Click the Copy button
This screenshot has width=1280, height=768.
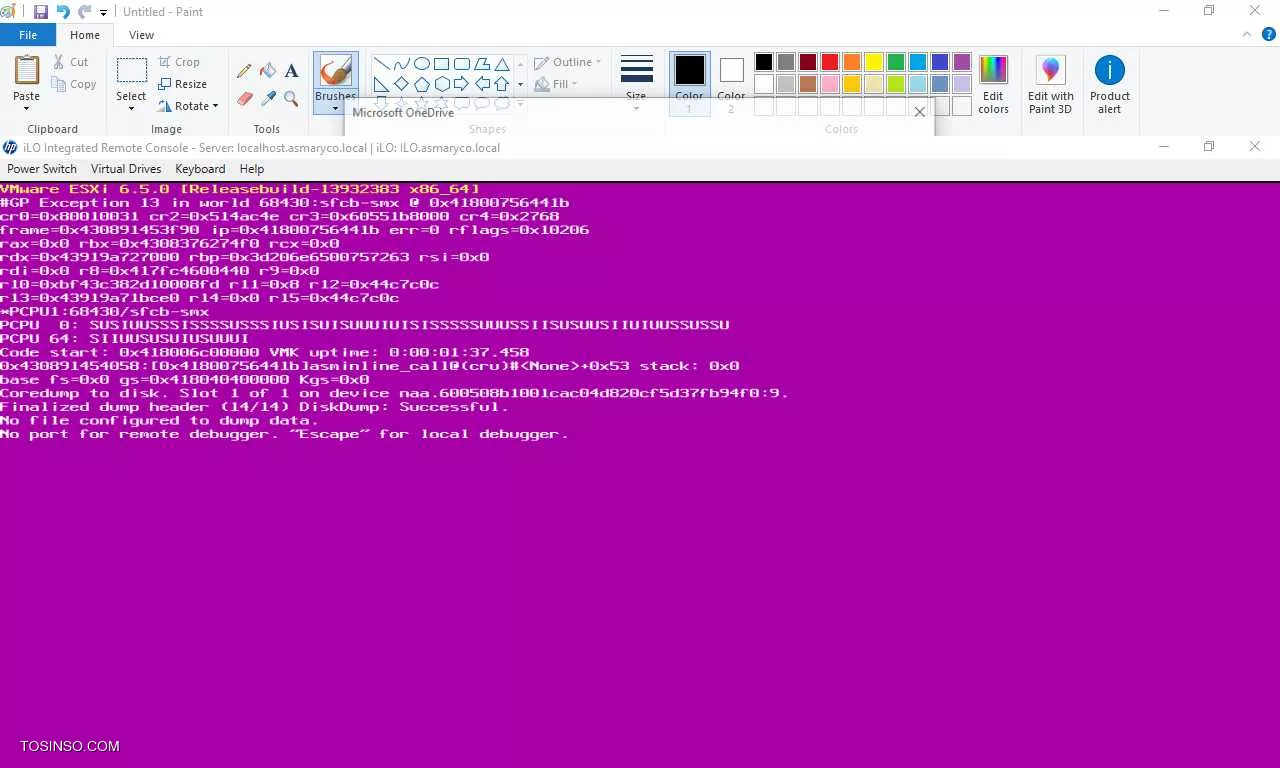[74, 84]
